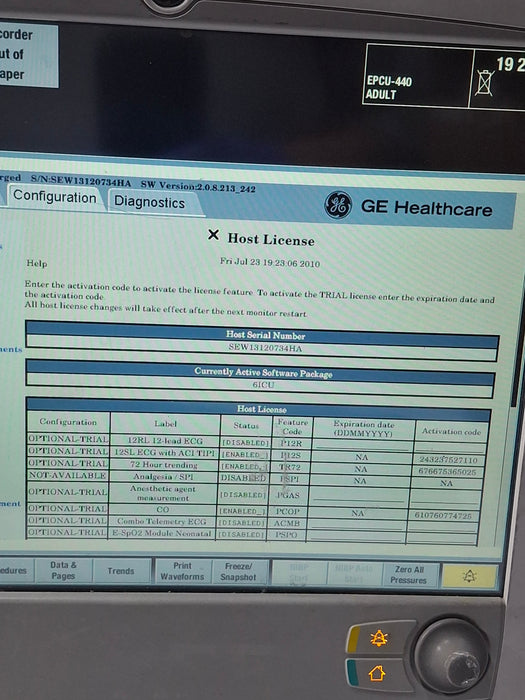Click the ENABLED status for CO row
This screenshot has height=700, width=525.
[x=241, y=511]
